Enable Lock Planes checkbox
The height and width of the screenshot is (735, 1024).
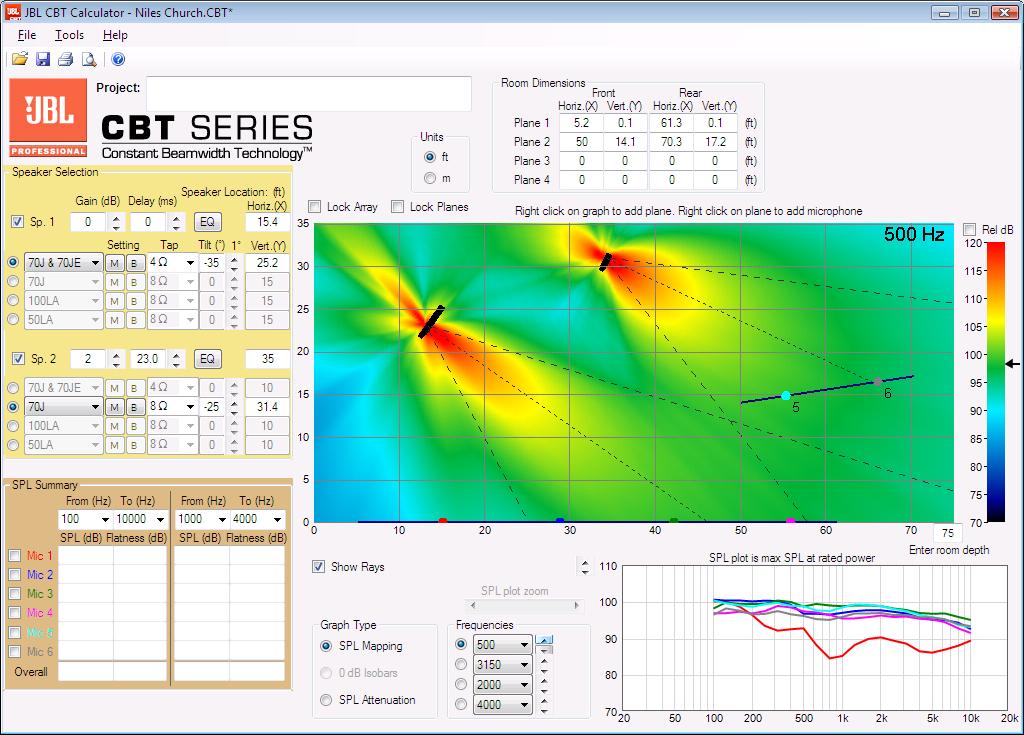[x=397, y=207]
